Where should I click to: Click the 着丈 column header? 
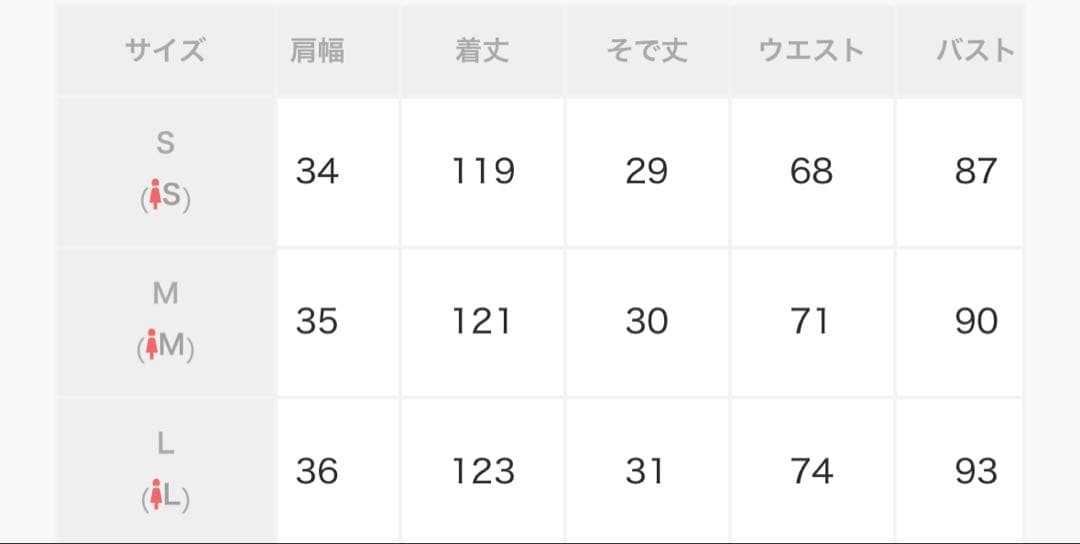click(x=482, y=51)
